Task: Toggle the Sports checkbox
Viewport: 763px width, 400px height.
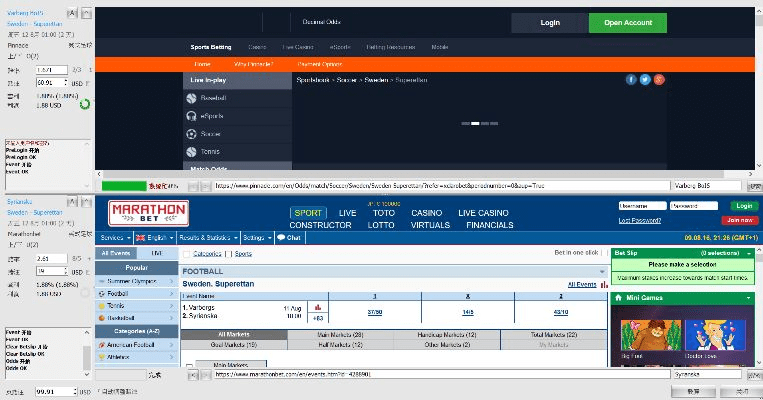Action: [228, 254]
